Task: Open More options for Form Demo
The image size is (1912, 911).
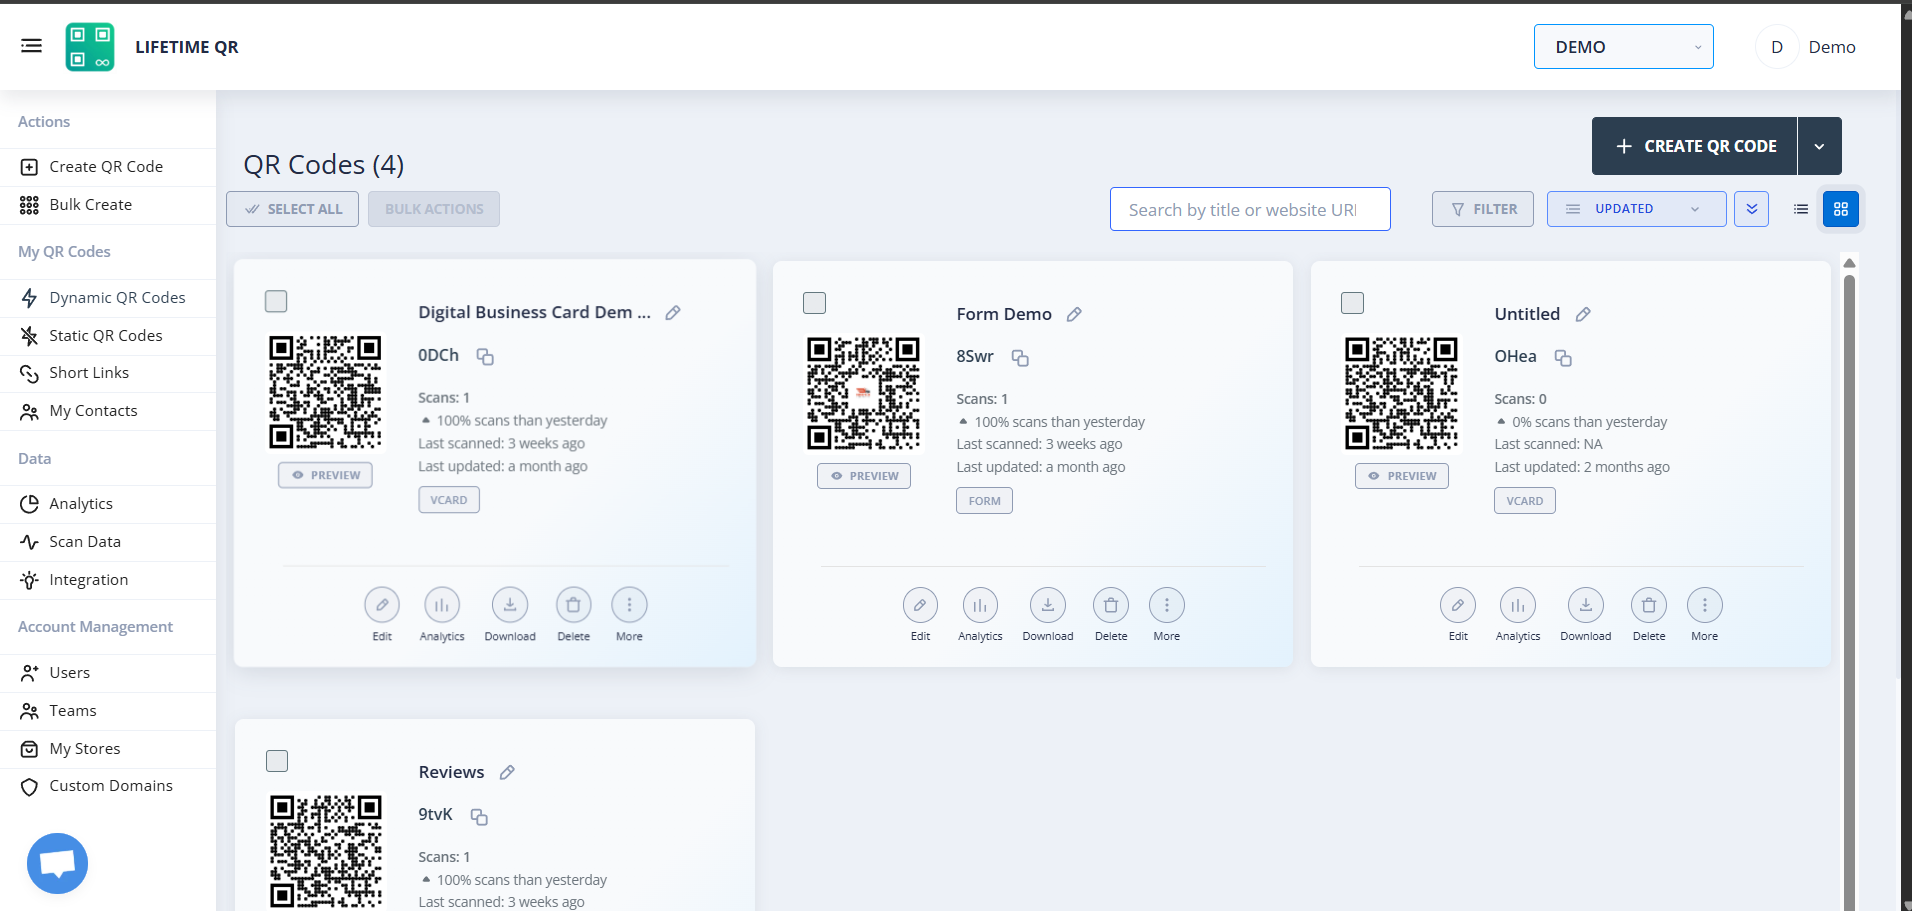Action: tap(1167, 605)
